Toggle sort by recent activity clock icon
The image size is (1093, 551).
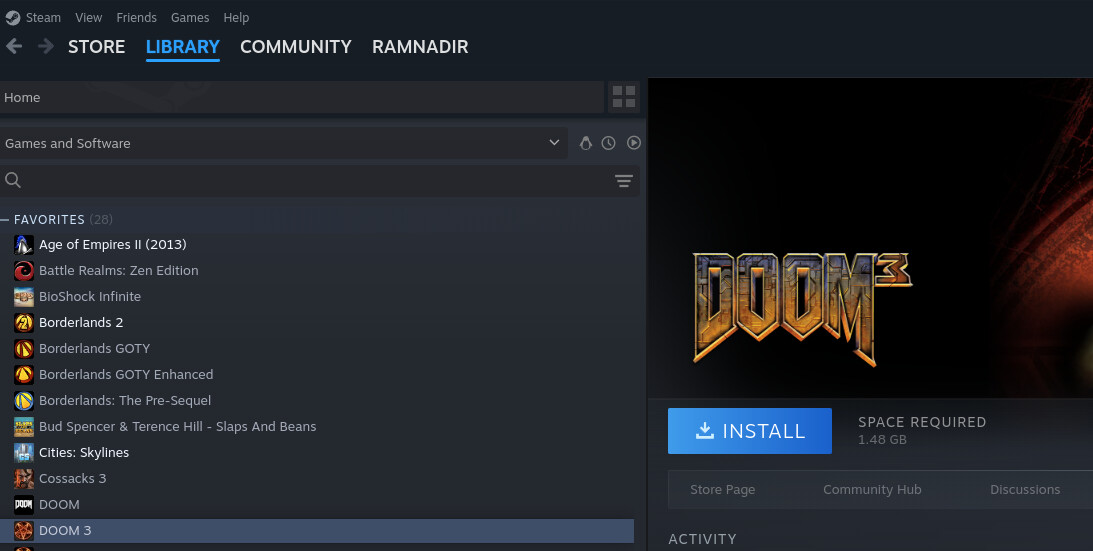(x=609, y=143)
